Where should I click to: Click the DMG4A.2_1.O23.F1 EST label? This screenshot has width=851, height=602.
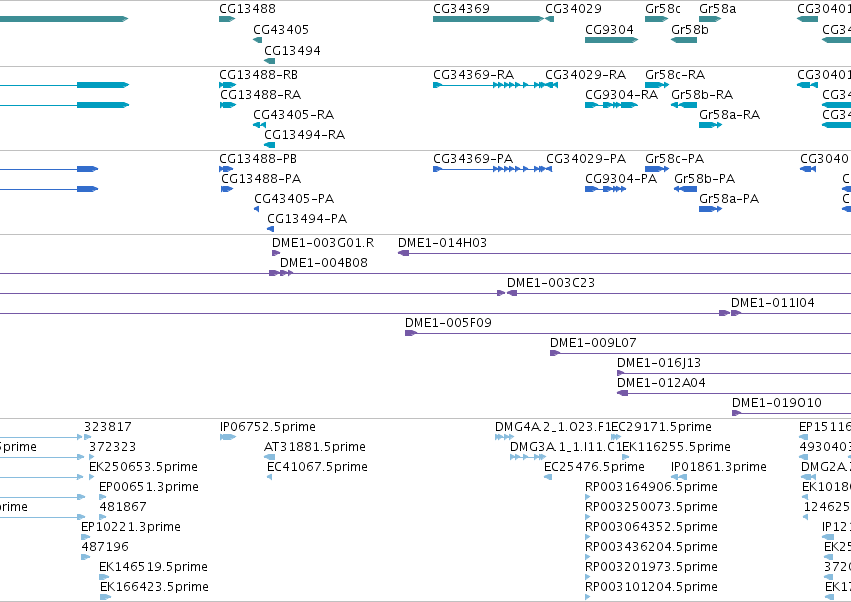click(x=552, y=427)
